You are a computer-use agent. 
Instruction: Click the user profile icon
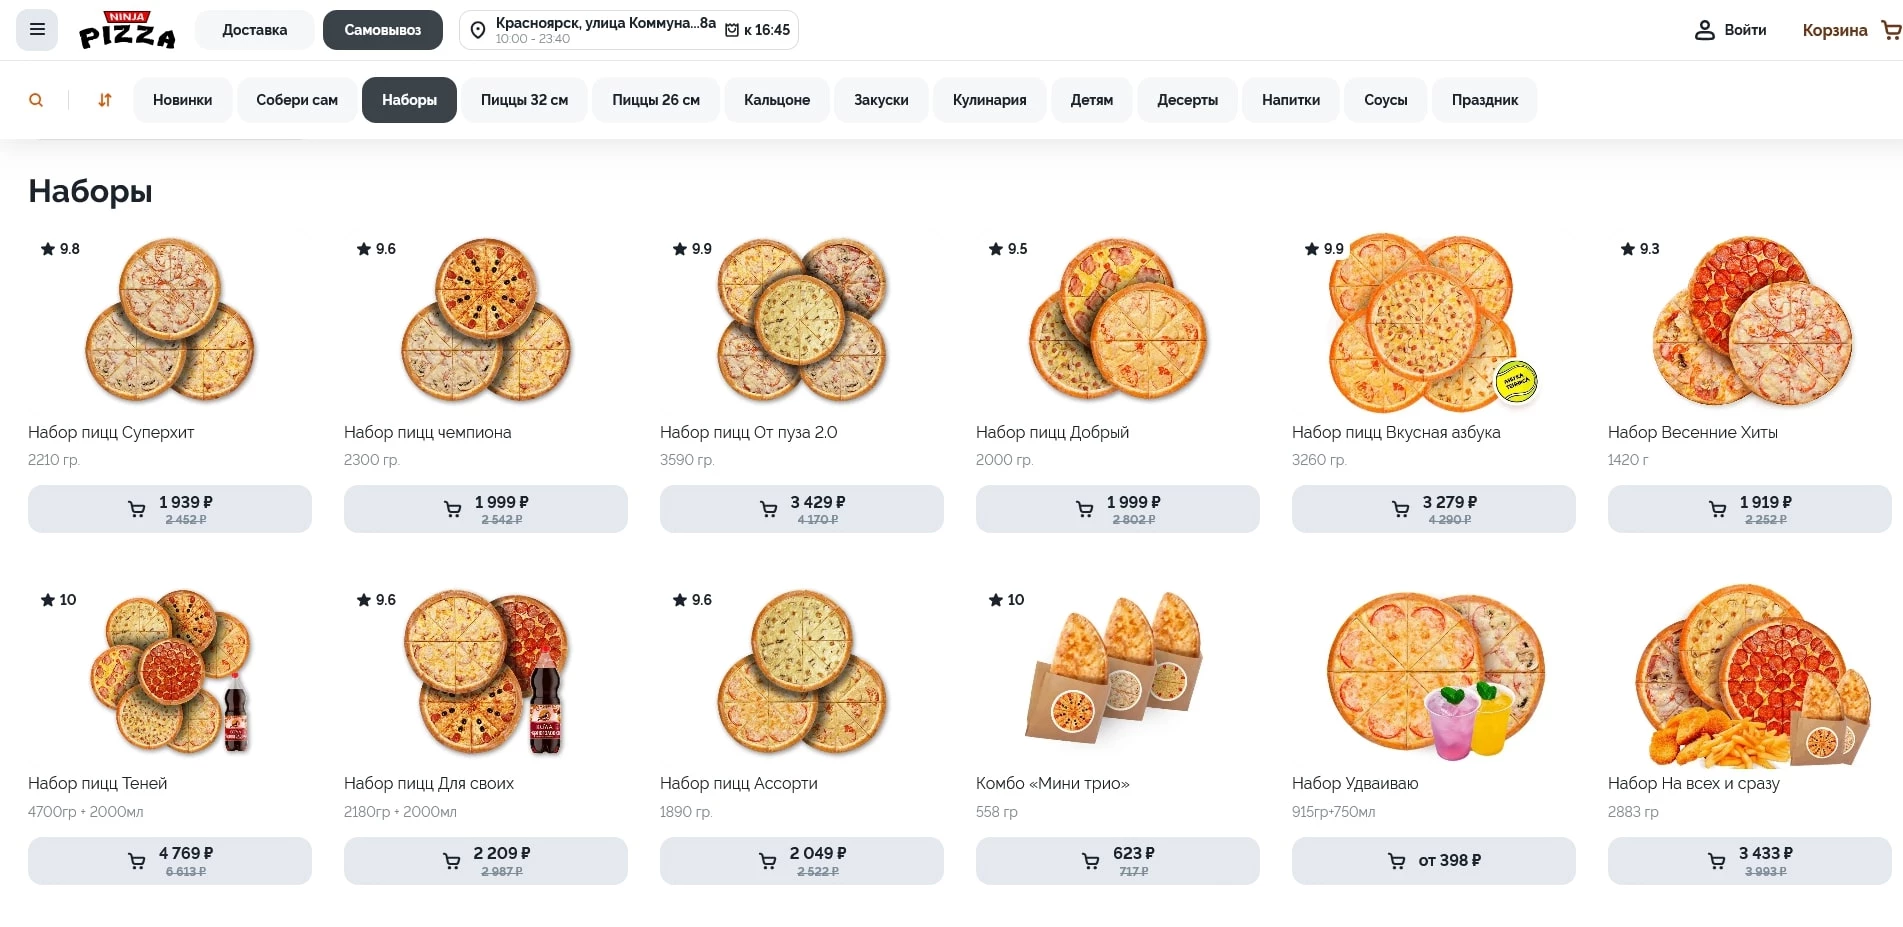click(x=1704, y=30)
